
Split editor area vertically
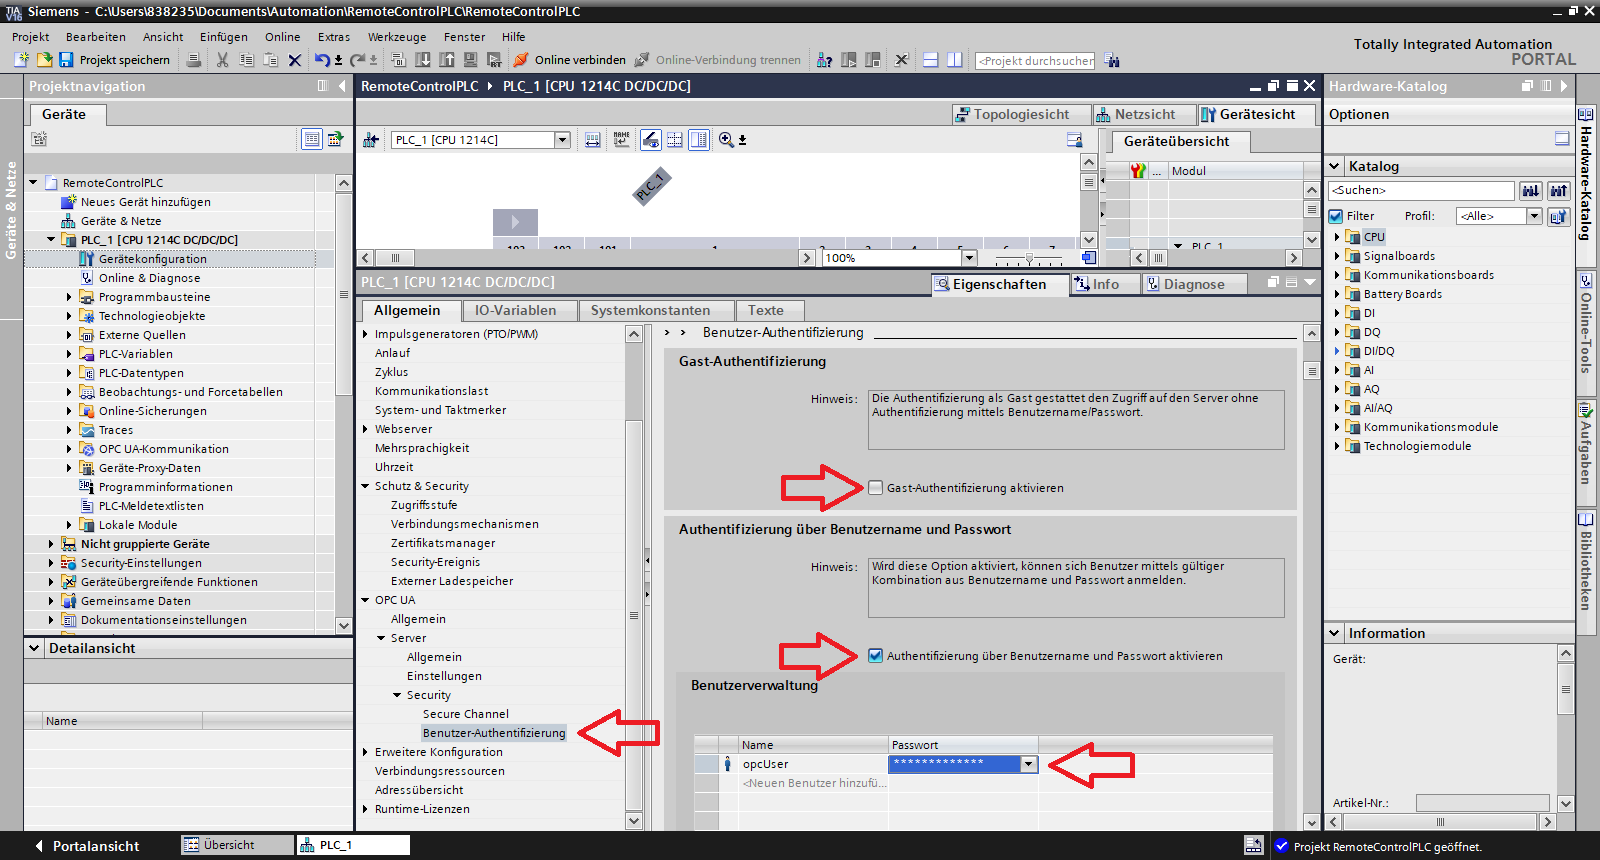[x=954, y=60]
